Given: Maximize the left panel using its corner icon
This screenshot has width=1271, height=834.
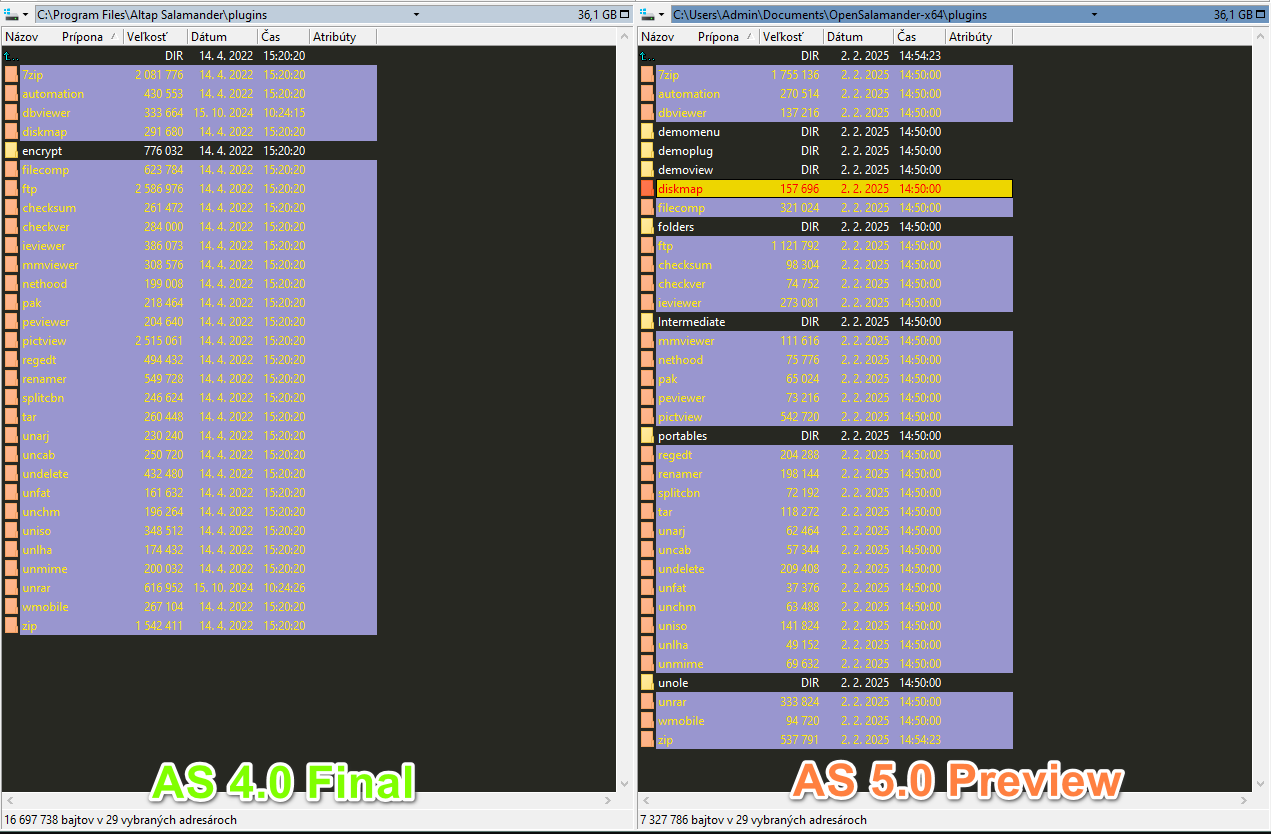Looking at the screenshot, I should [x=625, y=15].
